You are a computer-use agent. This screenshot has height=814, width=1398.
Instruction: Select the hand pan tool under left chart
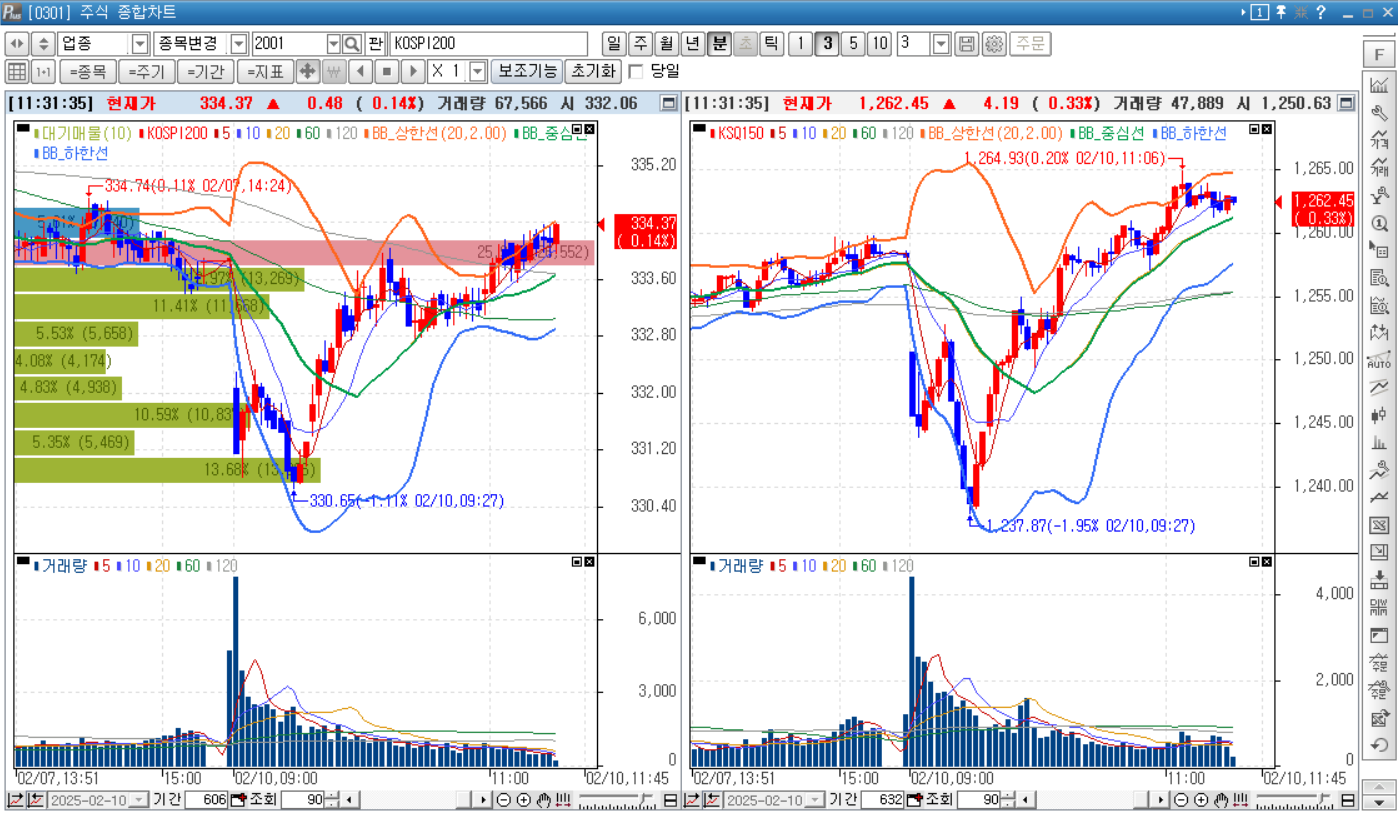coord(544,800)
